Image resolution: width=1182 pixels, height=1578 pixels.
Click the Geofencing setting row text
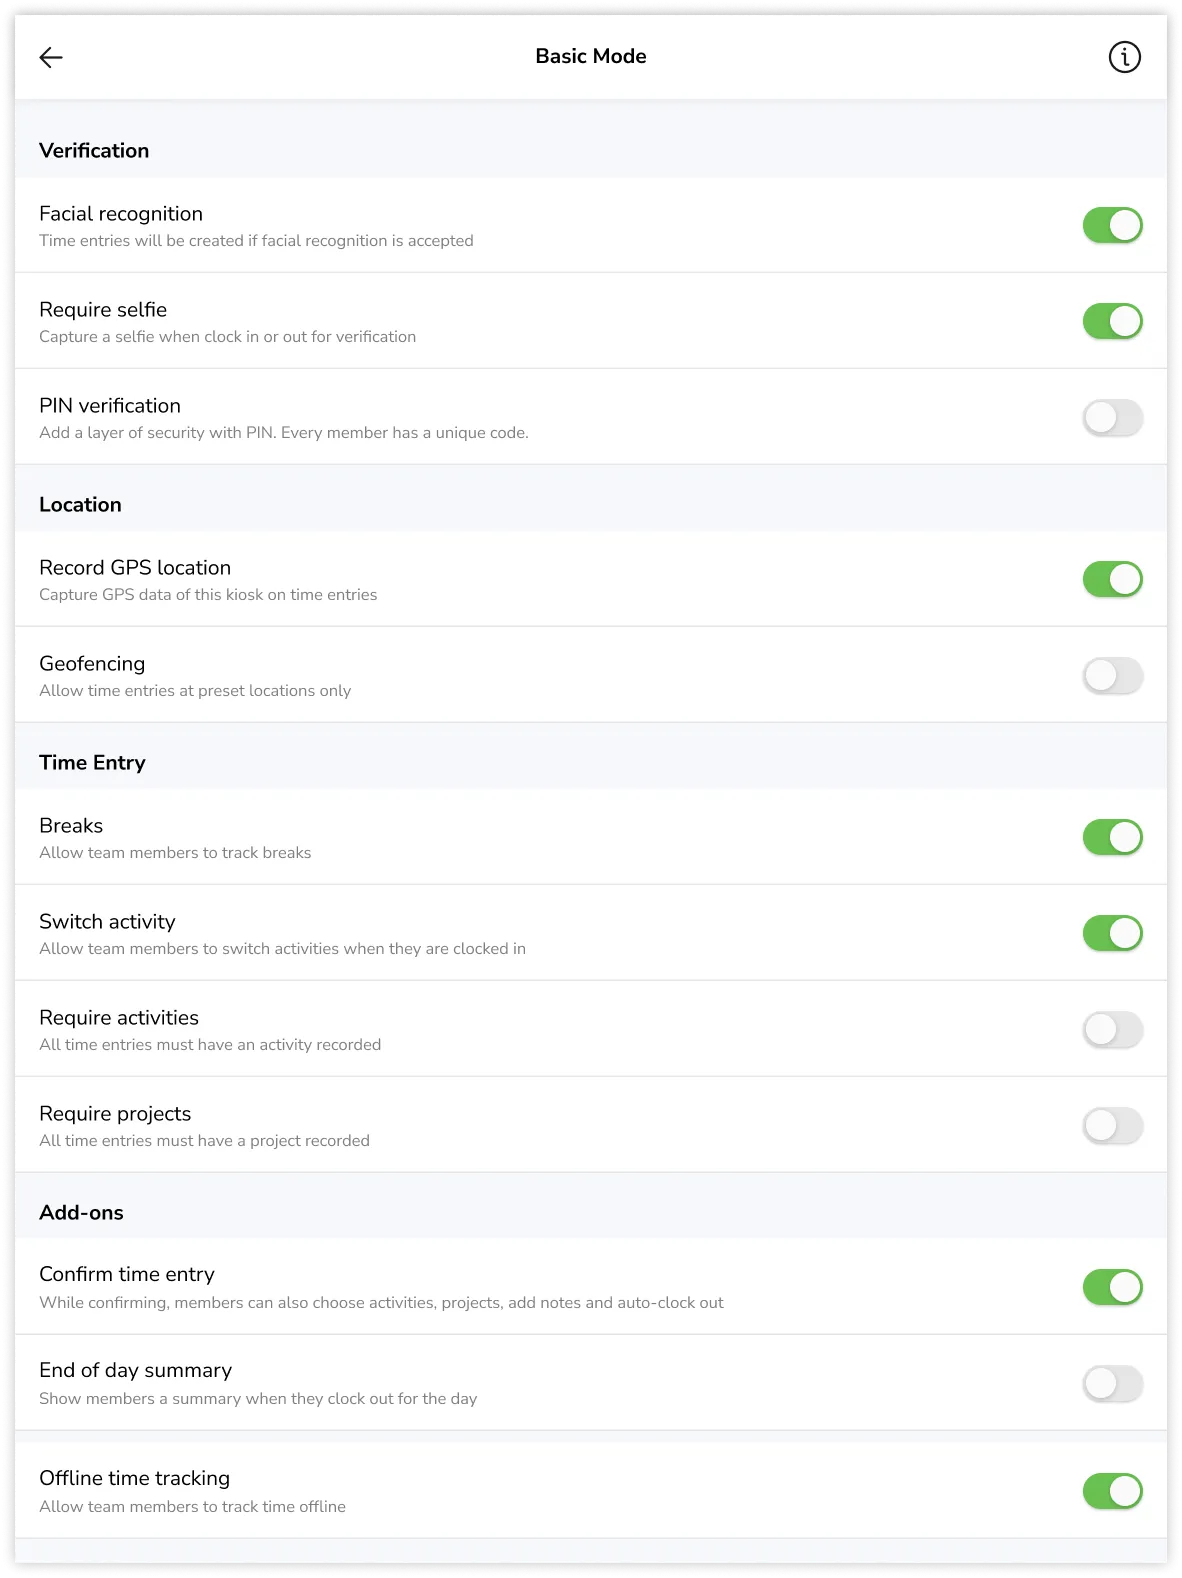click(x=92, y=664)
